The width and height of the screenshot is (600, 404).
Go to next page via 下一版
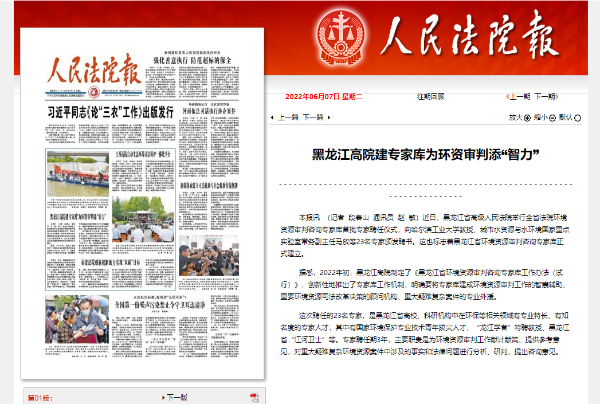(170, 397)
